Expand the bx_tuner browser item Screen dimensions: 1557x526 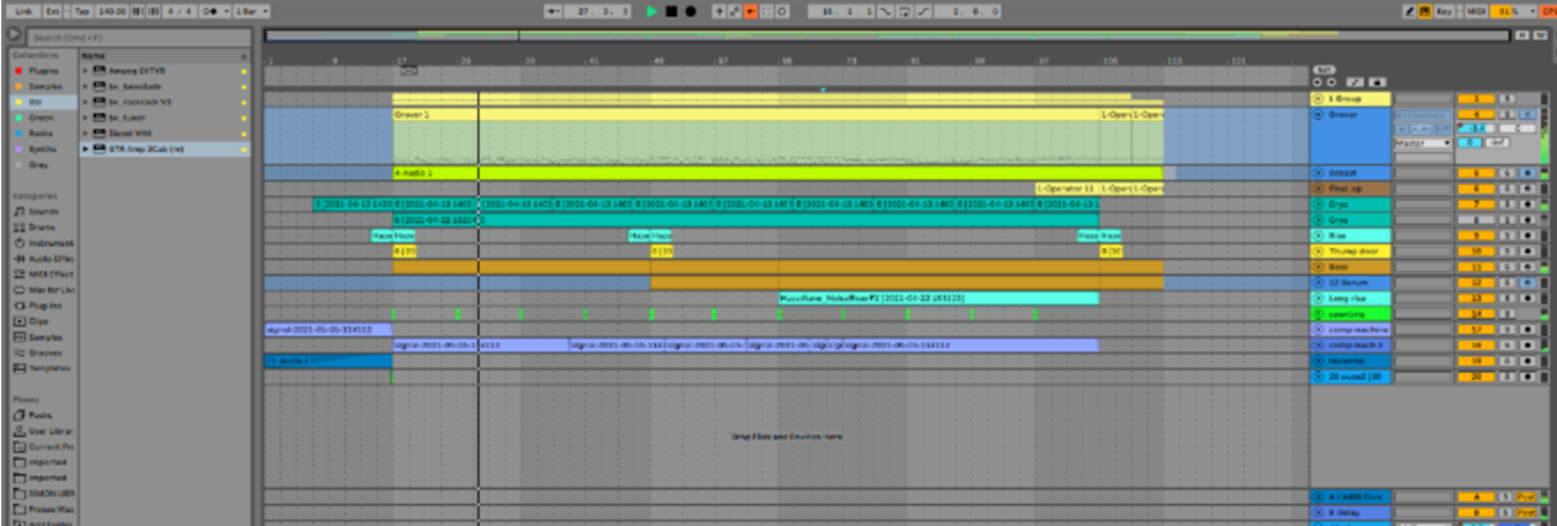85,117
